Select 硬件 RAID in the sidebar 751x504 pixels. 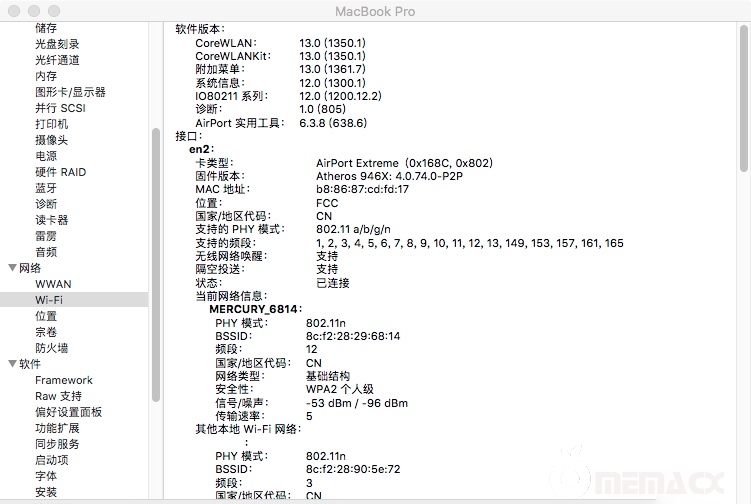(x=60, y=172)
